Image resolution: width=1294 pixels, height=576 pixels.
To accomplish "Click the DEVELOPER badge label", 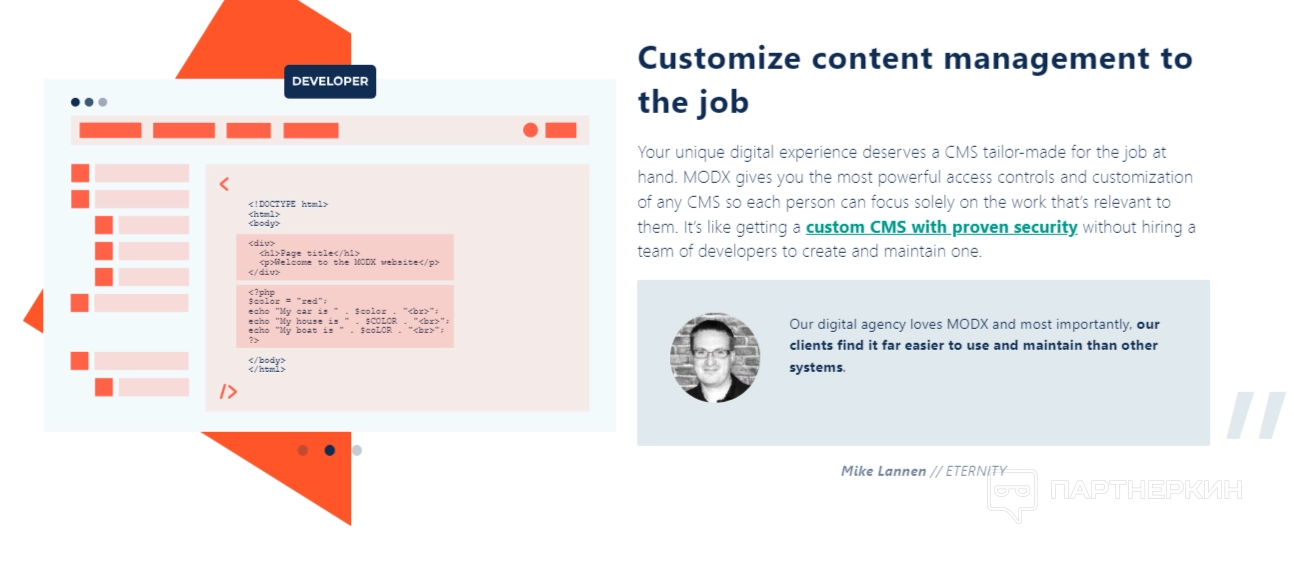I will (x=330, y=82).
